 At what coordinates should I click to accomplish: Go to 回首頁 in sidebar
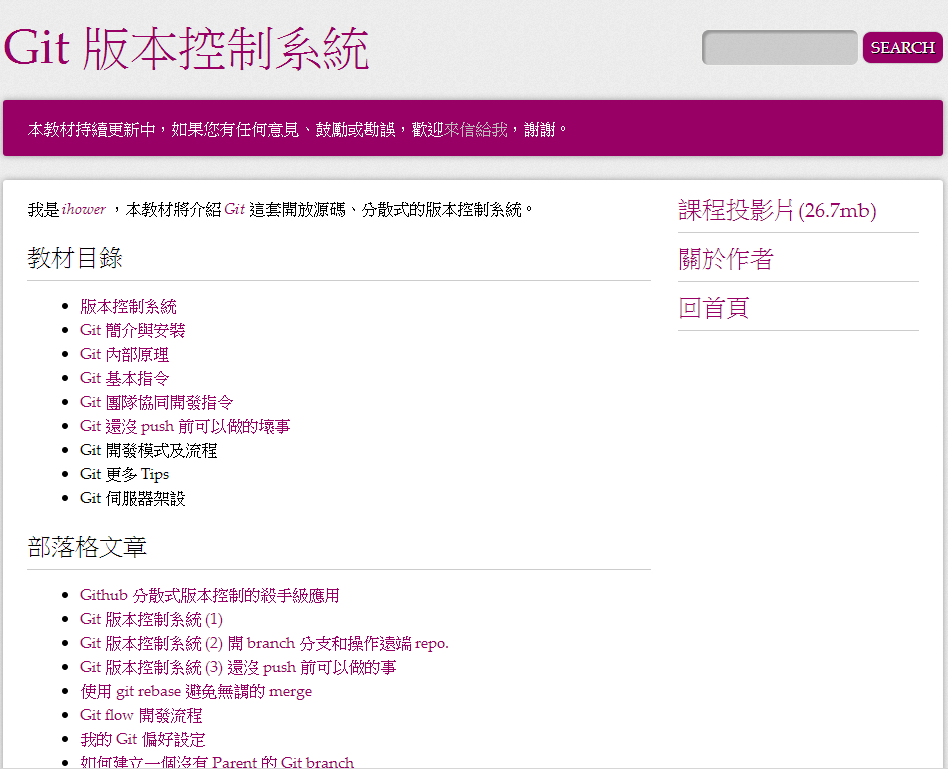(x=713, y=309)
